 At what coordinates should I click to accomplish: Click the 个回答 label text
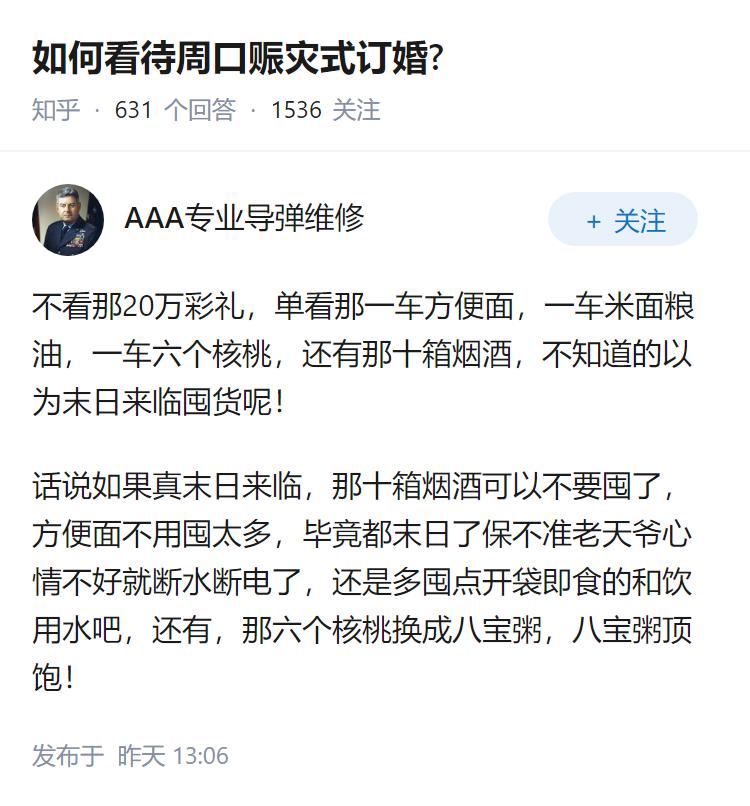[x=199, y=110]
